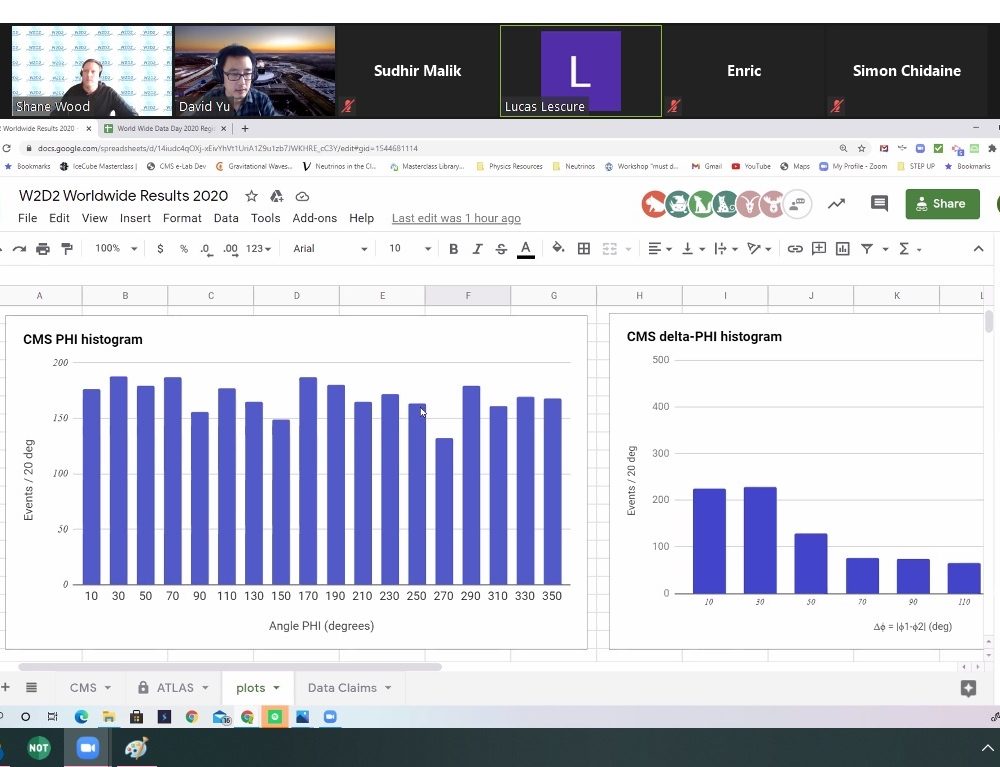Viewport: 1000px width, 767px height.
Task: Open the zoom level 100% dropdown
Action: click(116, 249)
